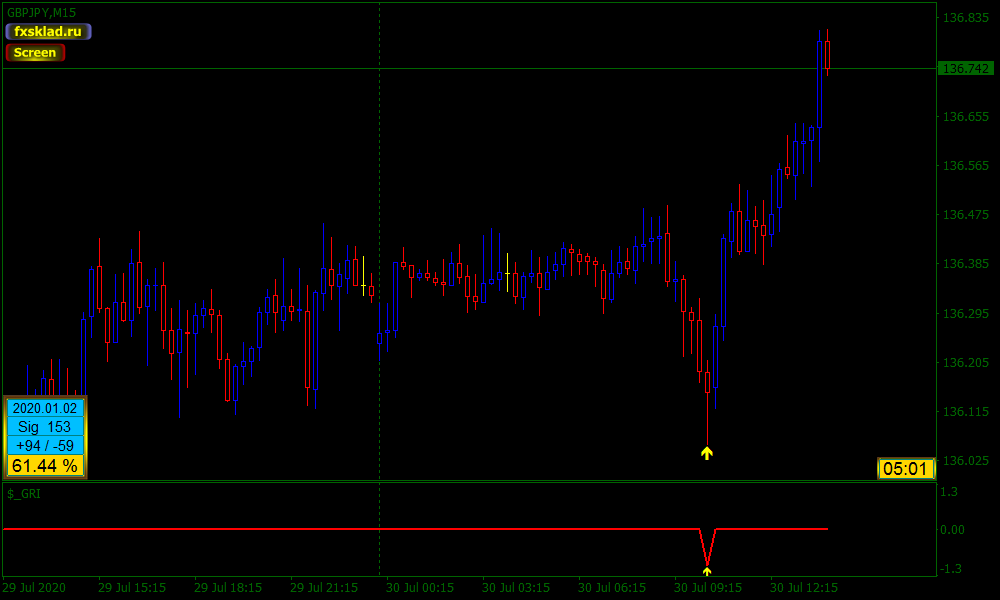Click the current price label 136.742
Image resolution: width=1000 pixels, height=600 pixels.
click(966, 68)
